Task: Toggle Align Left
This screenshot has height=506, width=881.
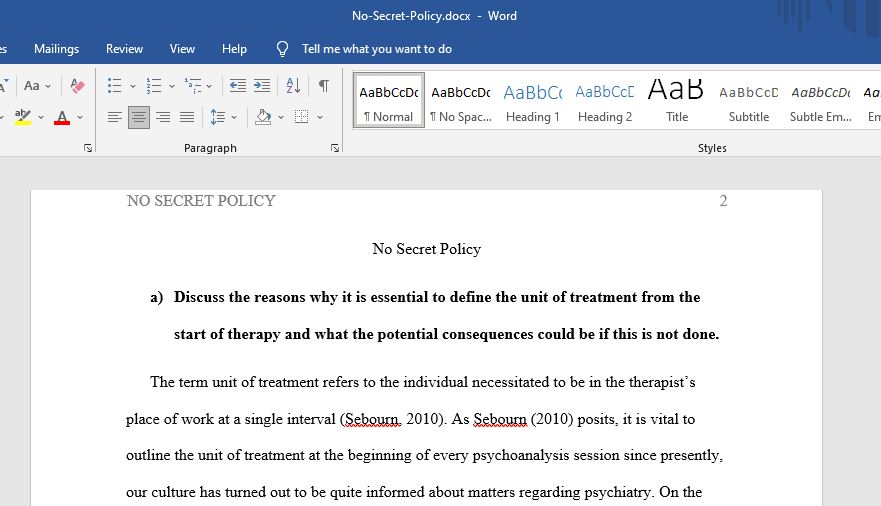Action: [115, 117]
